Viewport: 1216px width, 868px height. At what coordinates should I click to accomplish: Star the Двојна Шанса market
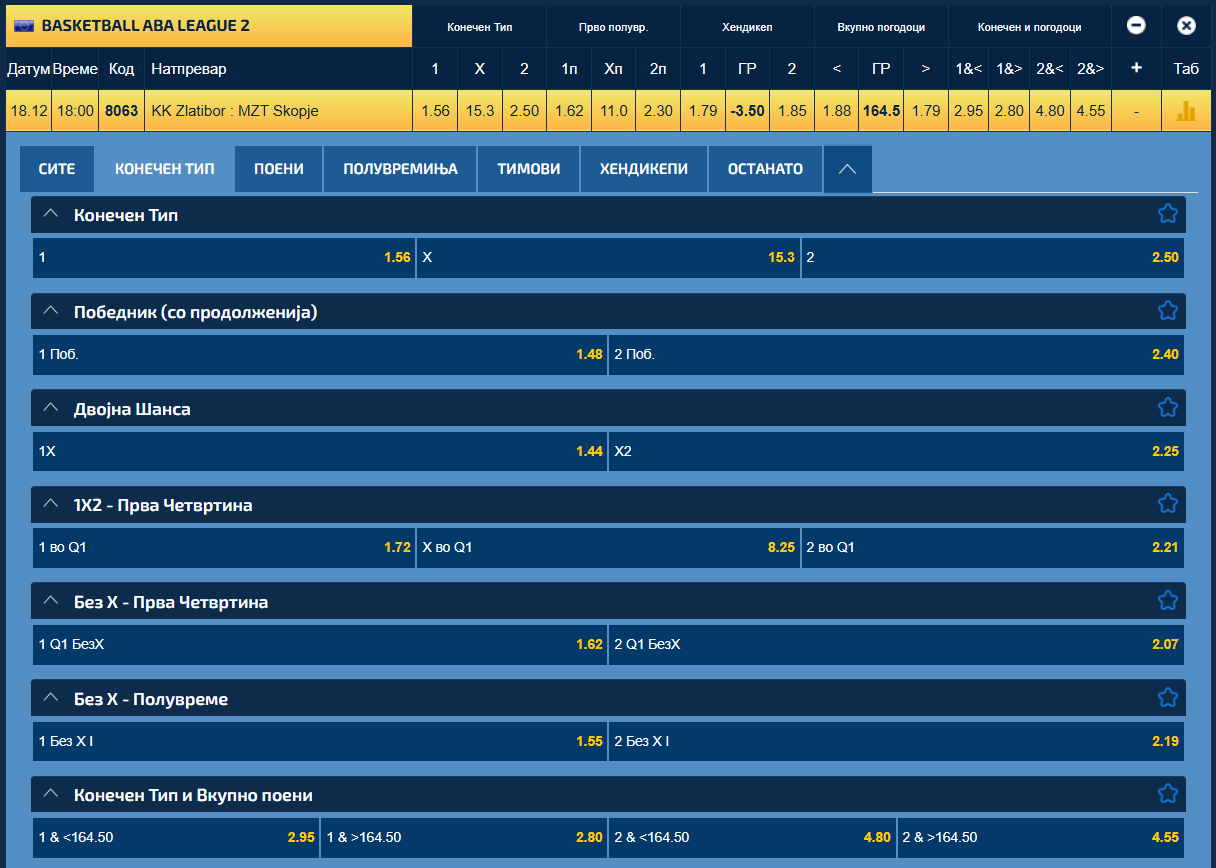coord(1167,408)
